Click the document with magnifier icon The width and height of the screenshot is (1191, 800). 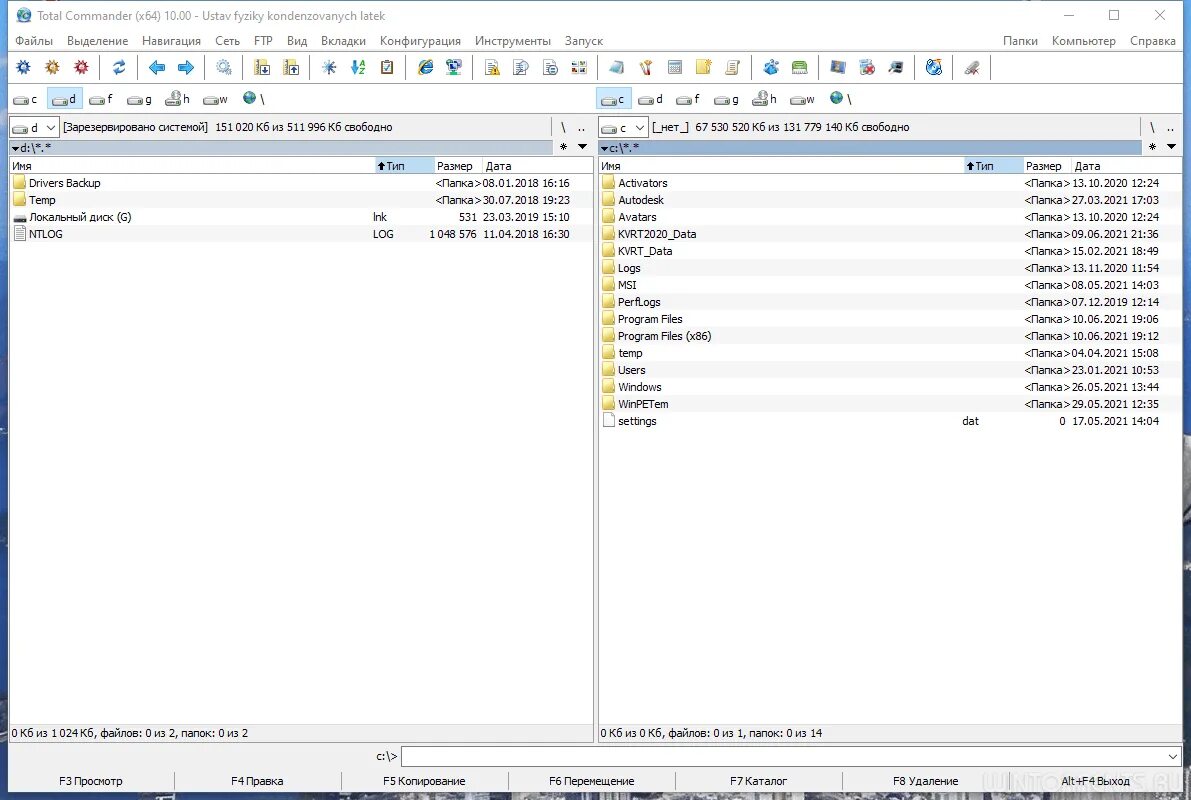521,68
